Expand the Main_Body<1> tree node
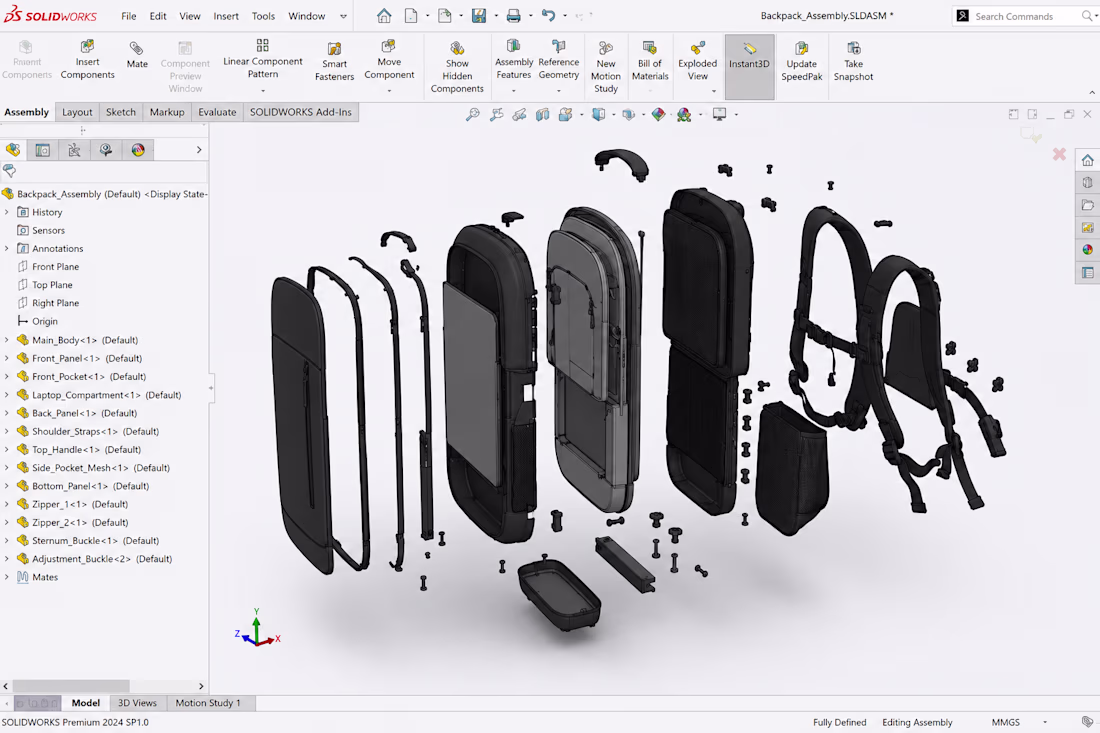Viewport: 1100px width, 733px height. [7, 340]
